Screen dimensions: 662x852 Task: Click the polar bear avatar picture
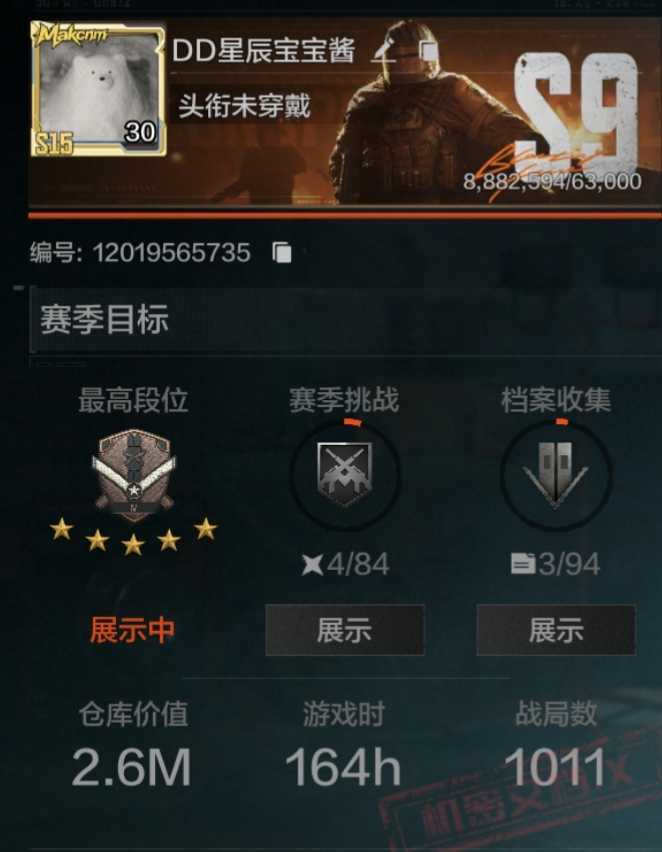point(98,89)
